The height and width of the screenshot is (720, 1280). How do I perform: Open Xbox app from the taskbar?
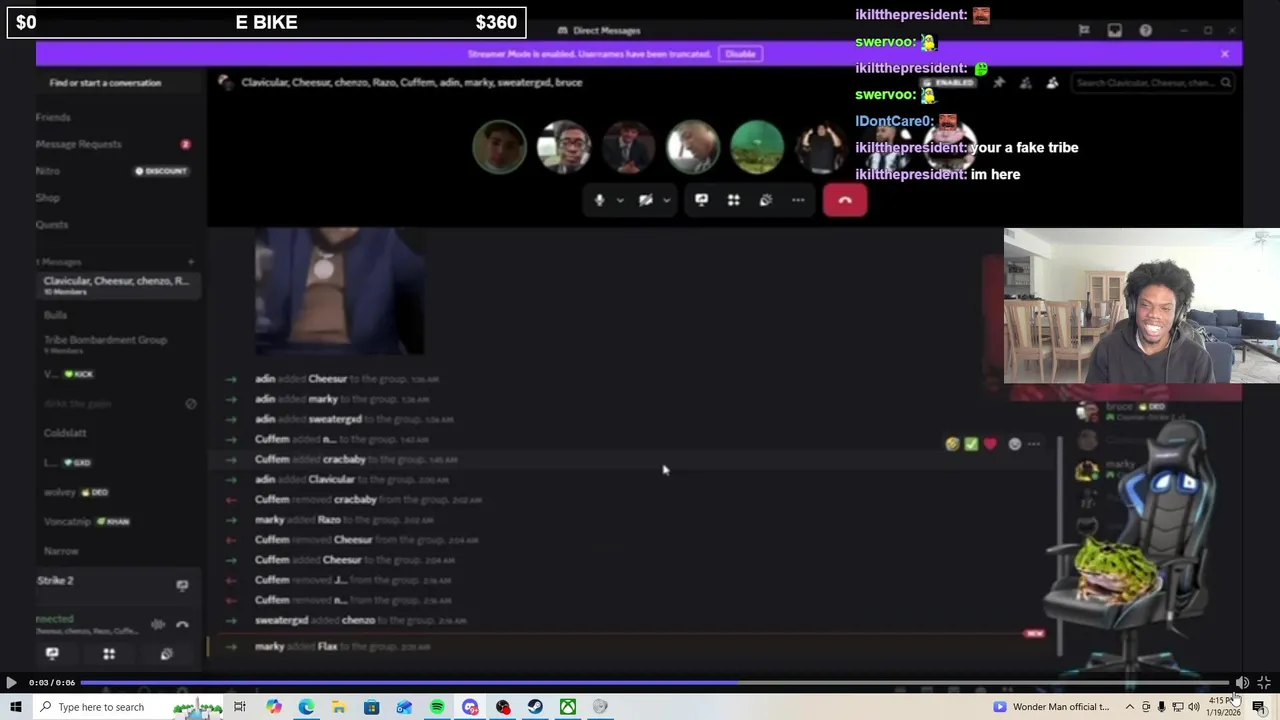(x=568, y=707)
